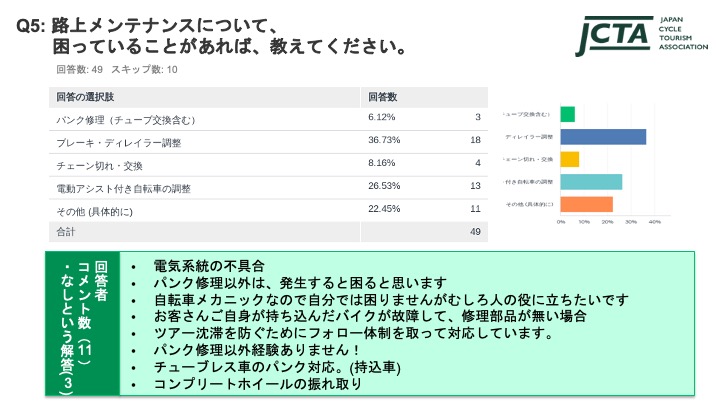The image size is (720, 405).
Task: Select the orange その他 bar
Action: point(587,204)
